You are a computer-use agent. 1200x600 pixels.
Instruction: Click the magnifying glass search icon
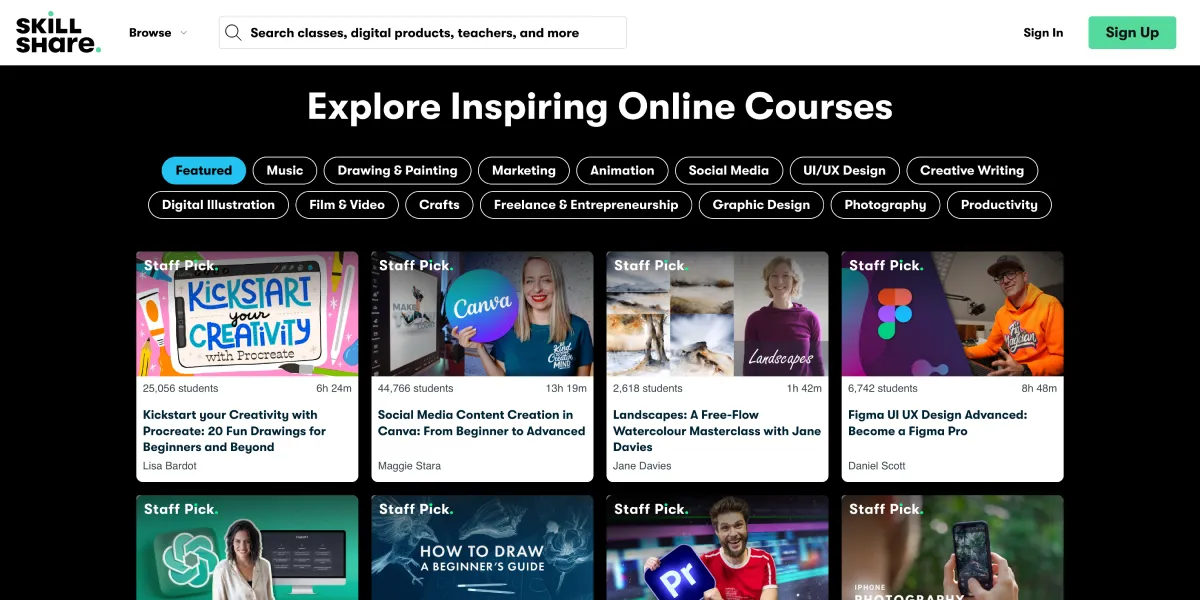coord(233,33)
